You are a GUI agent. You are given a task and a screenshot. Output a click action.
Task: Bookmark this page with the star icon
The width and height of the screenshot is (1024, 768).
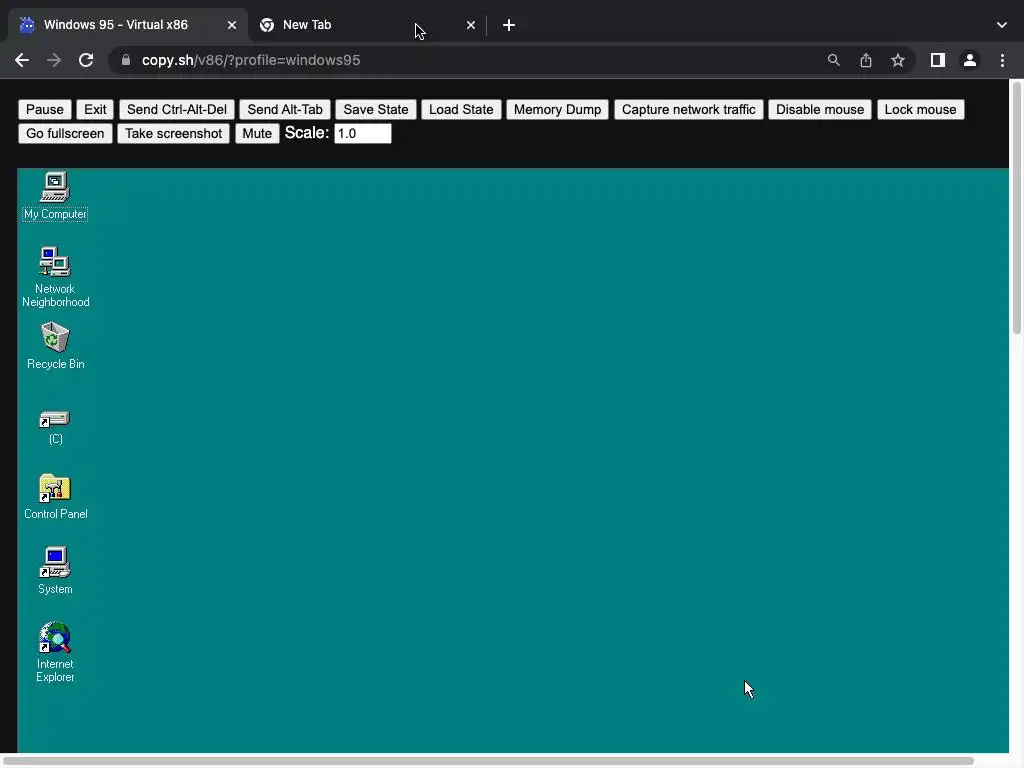click(x=898, y=60)
